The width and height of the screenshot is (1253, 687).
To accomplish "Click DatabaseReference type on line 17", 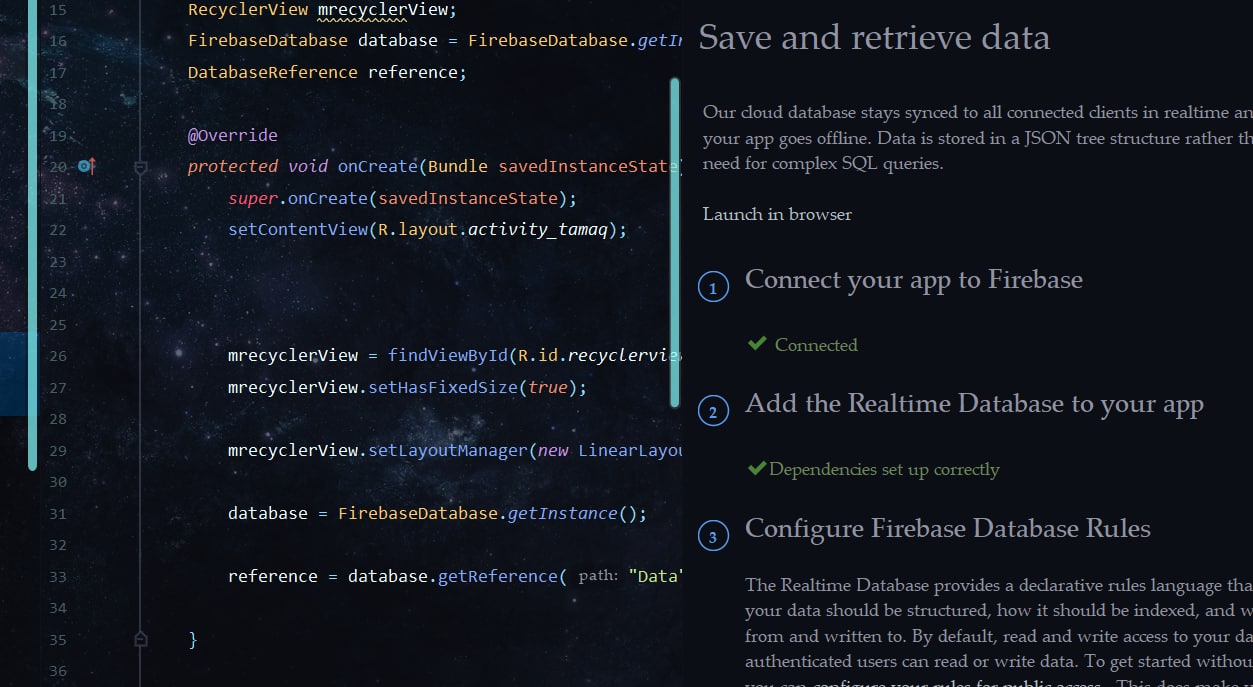I will point(272,72).
